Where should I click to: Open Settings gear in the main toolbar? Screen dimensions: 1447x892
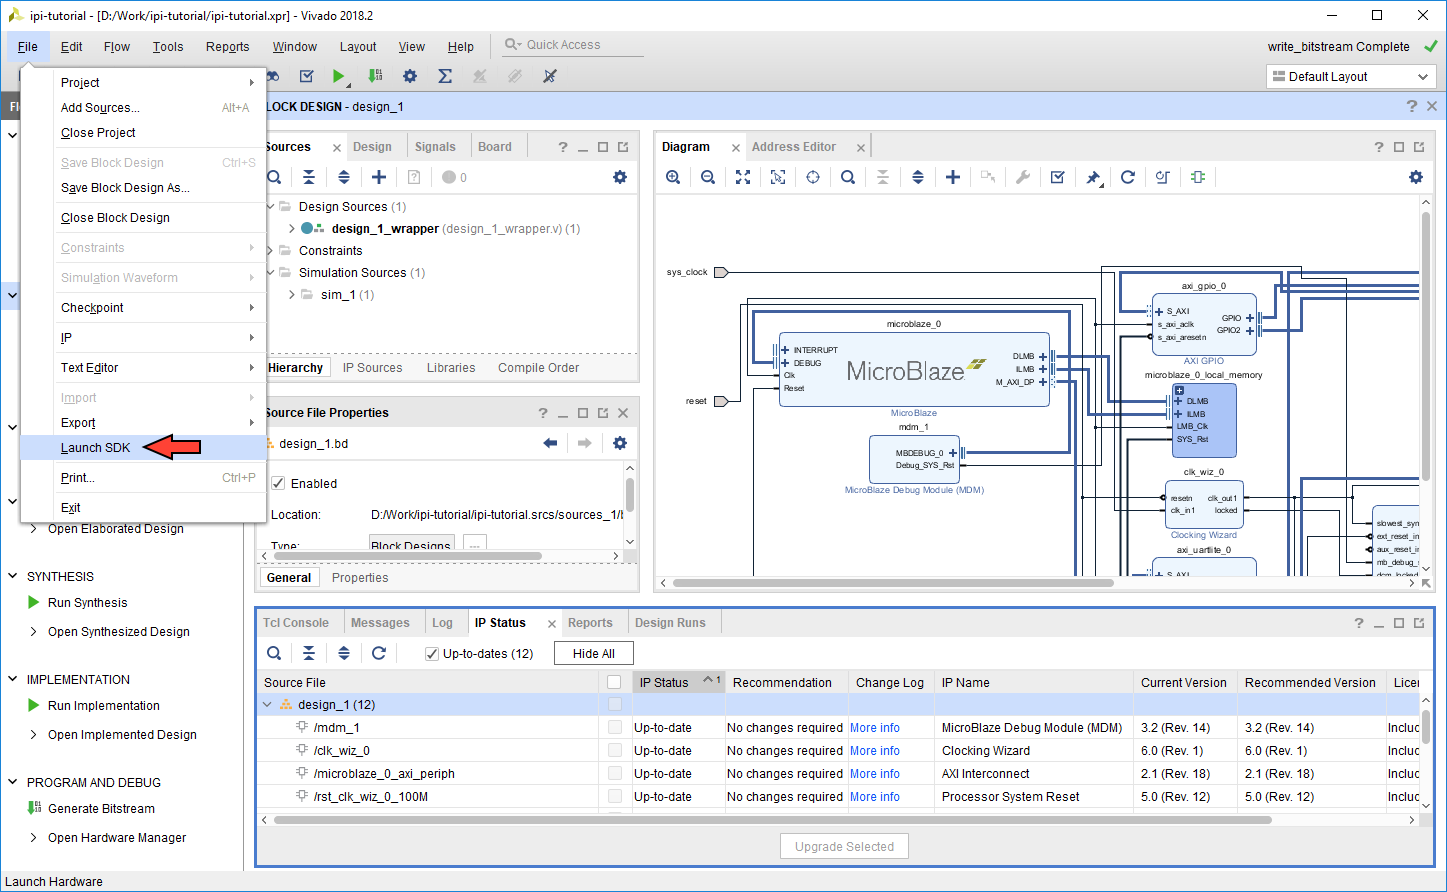[x=410, y=76]
